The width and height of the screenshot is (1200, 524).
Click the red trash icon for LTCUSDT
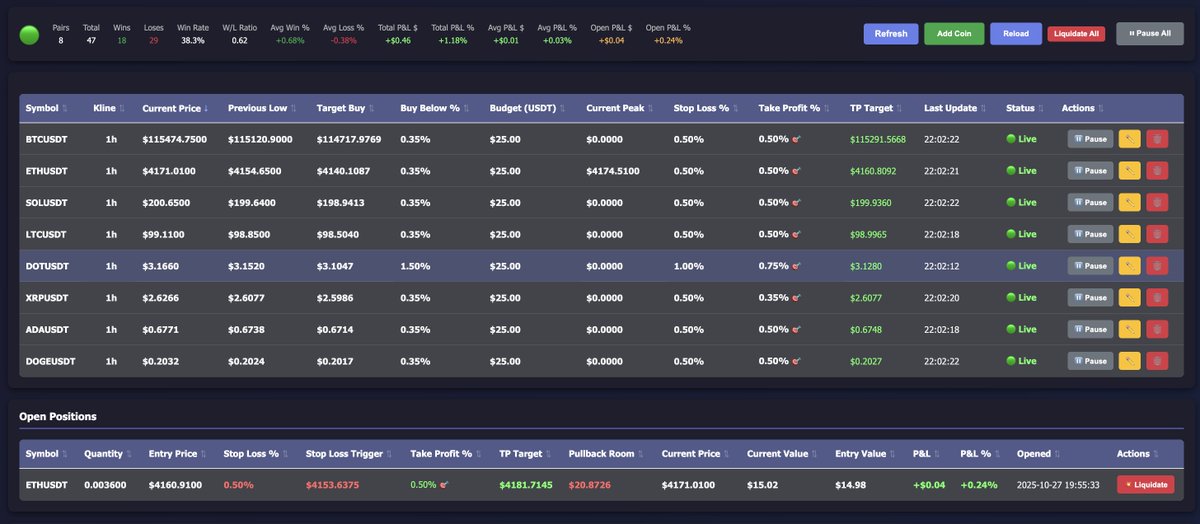click(x=1157, y=234)
